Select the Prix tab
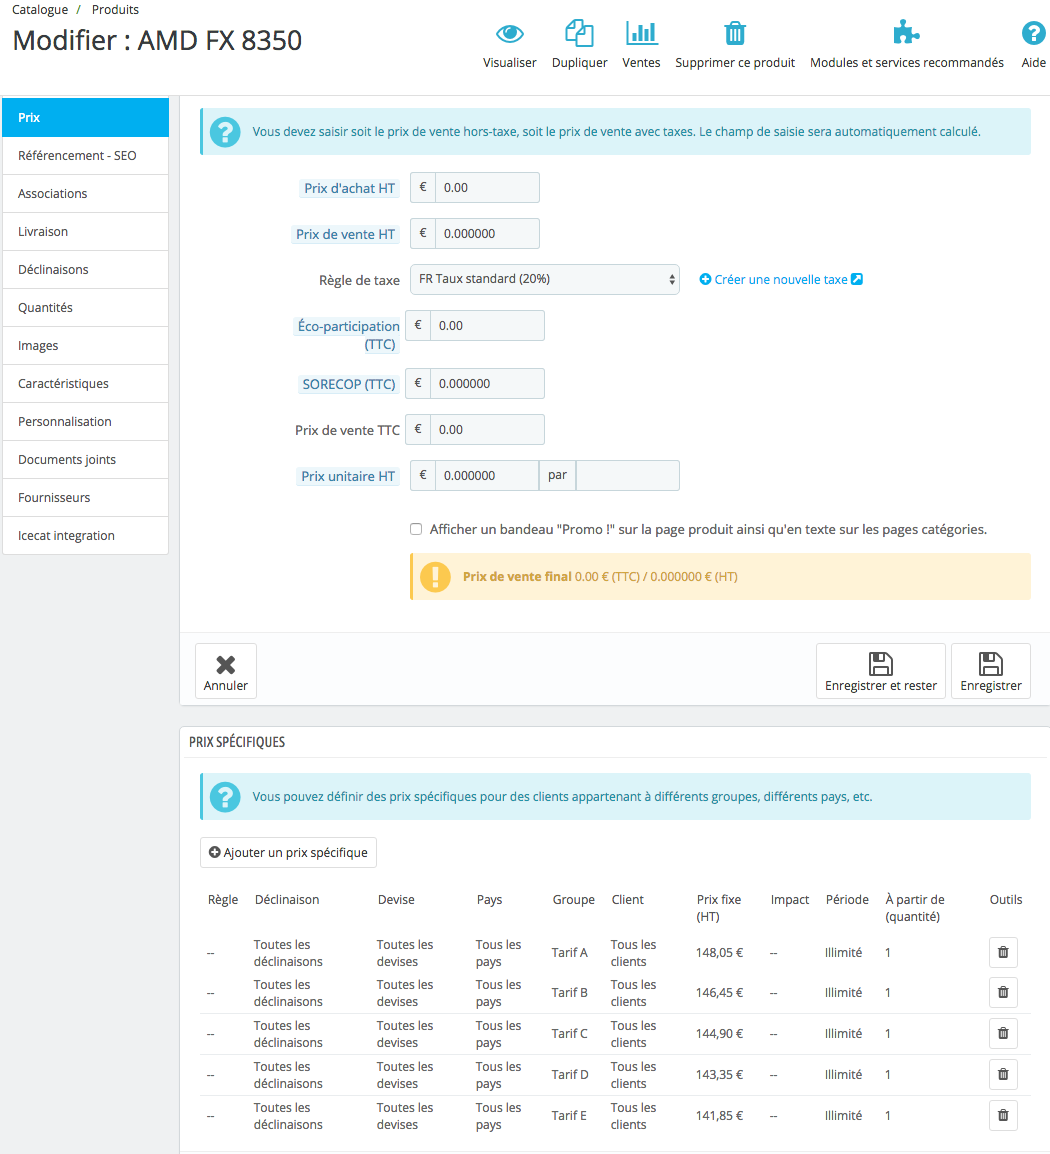This screenshot has width=1050, height=1154. [85, 118]
